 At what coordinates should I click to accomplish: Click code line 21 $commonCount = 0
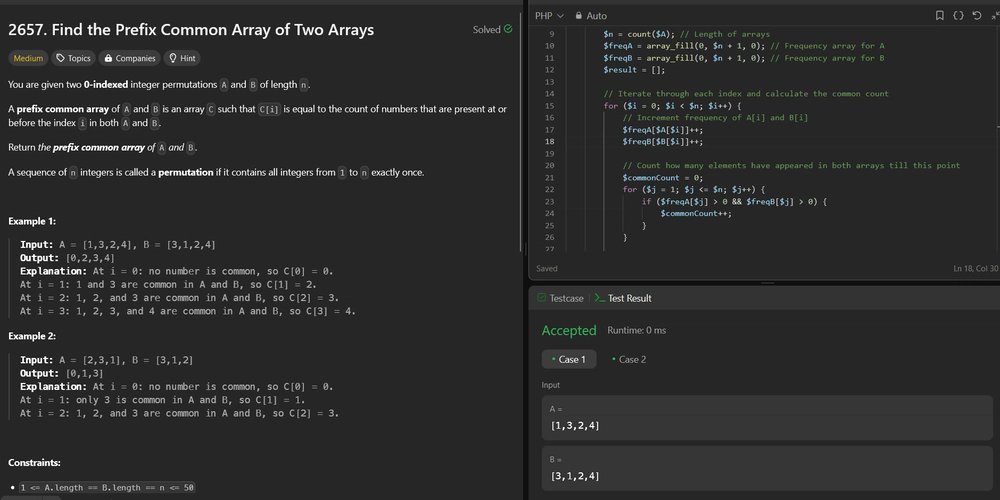[x=663, y=177]
